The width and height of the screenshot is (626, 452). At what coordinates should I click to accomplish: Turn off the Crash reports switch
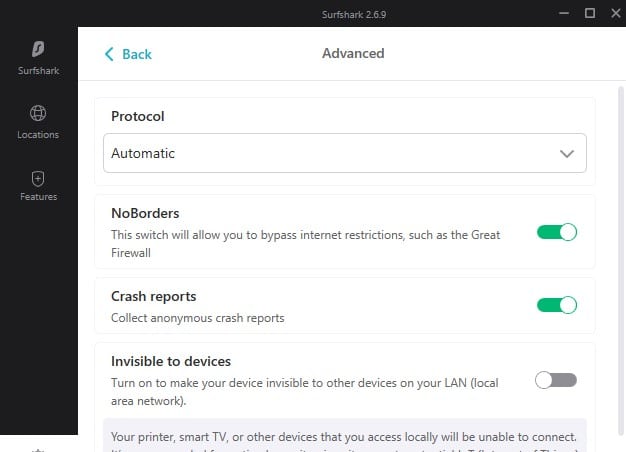[x=557, y=305]
